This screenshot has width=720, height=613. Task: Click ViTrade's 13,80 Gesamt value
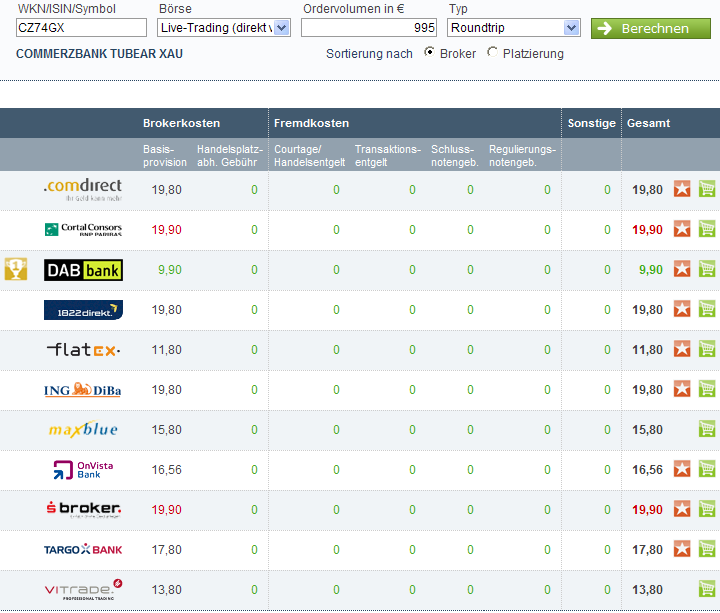pyautogui.click(x=647, y=589)
